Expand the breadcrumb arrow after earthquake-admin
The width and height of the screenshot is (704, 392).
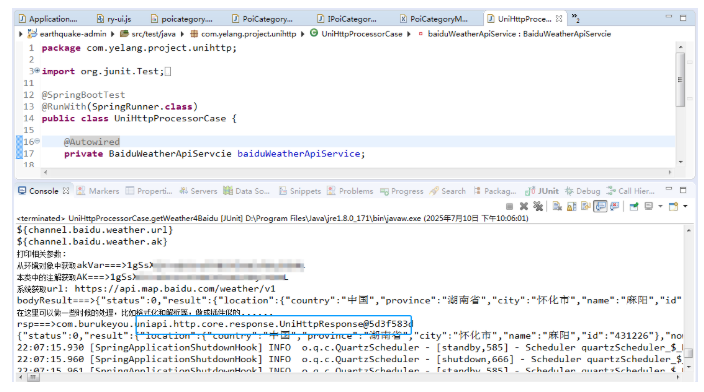[x=112, y=34]
